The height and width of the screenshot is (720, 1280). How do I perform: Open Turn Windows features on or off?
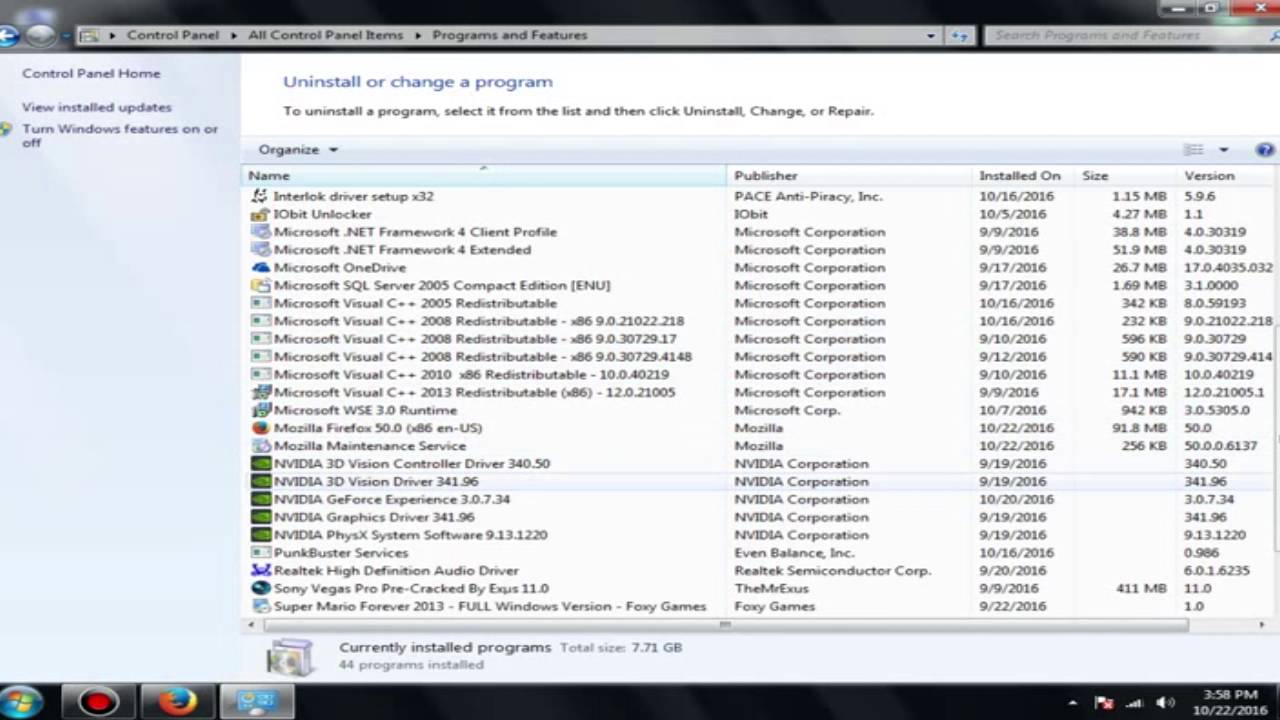click(x=120, y=136)
